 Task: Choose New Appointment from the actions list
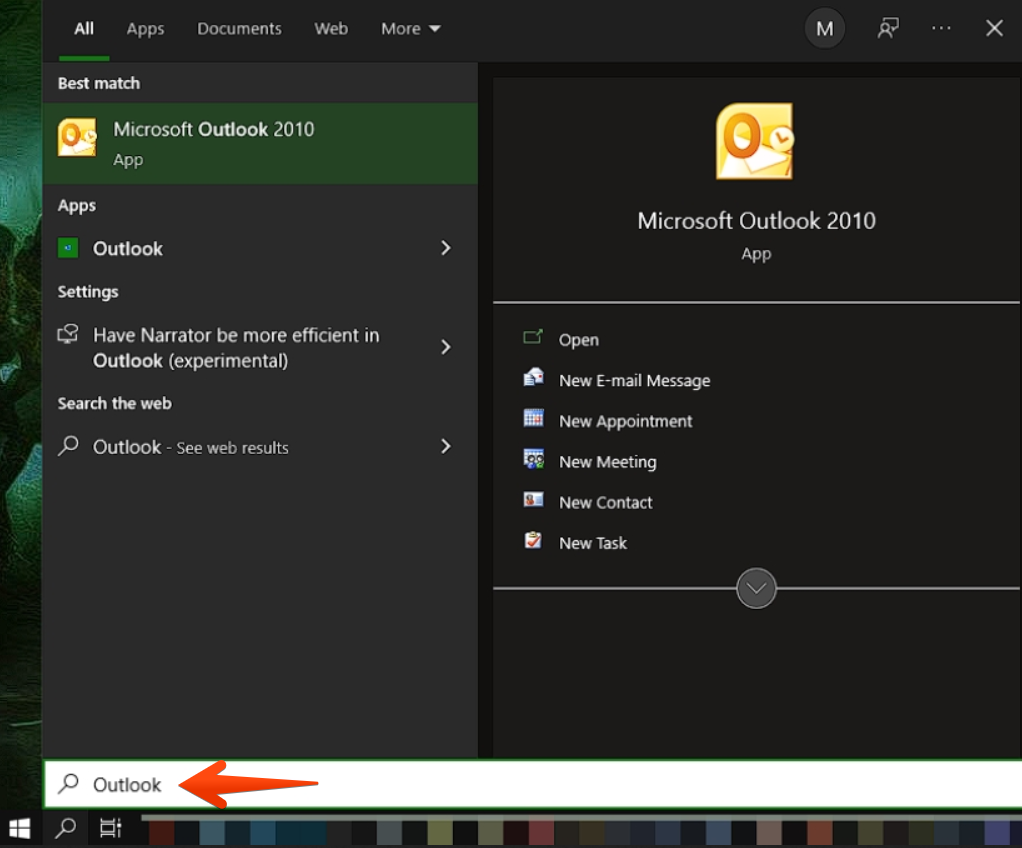pyautogui.click(x=625, y=421)
